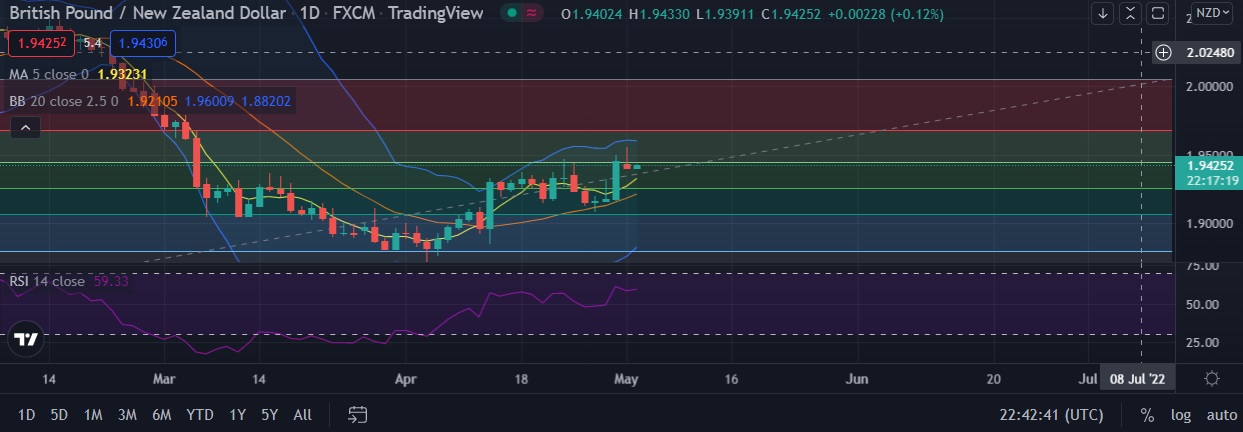Click the TradingView logo on chart
1243x432 pixels.
pyautogui.click(x=27, y=339)
